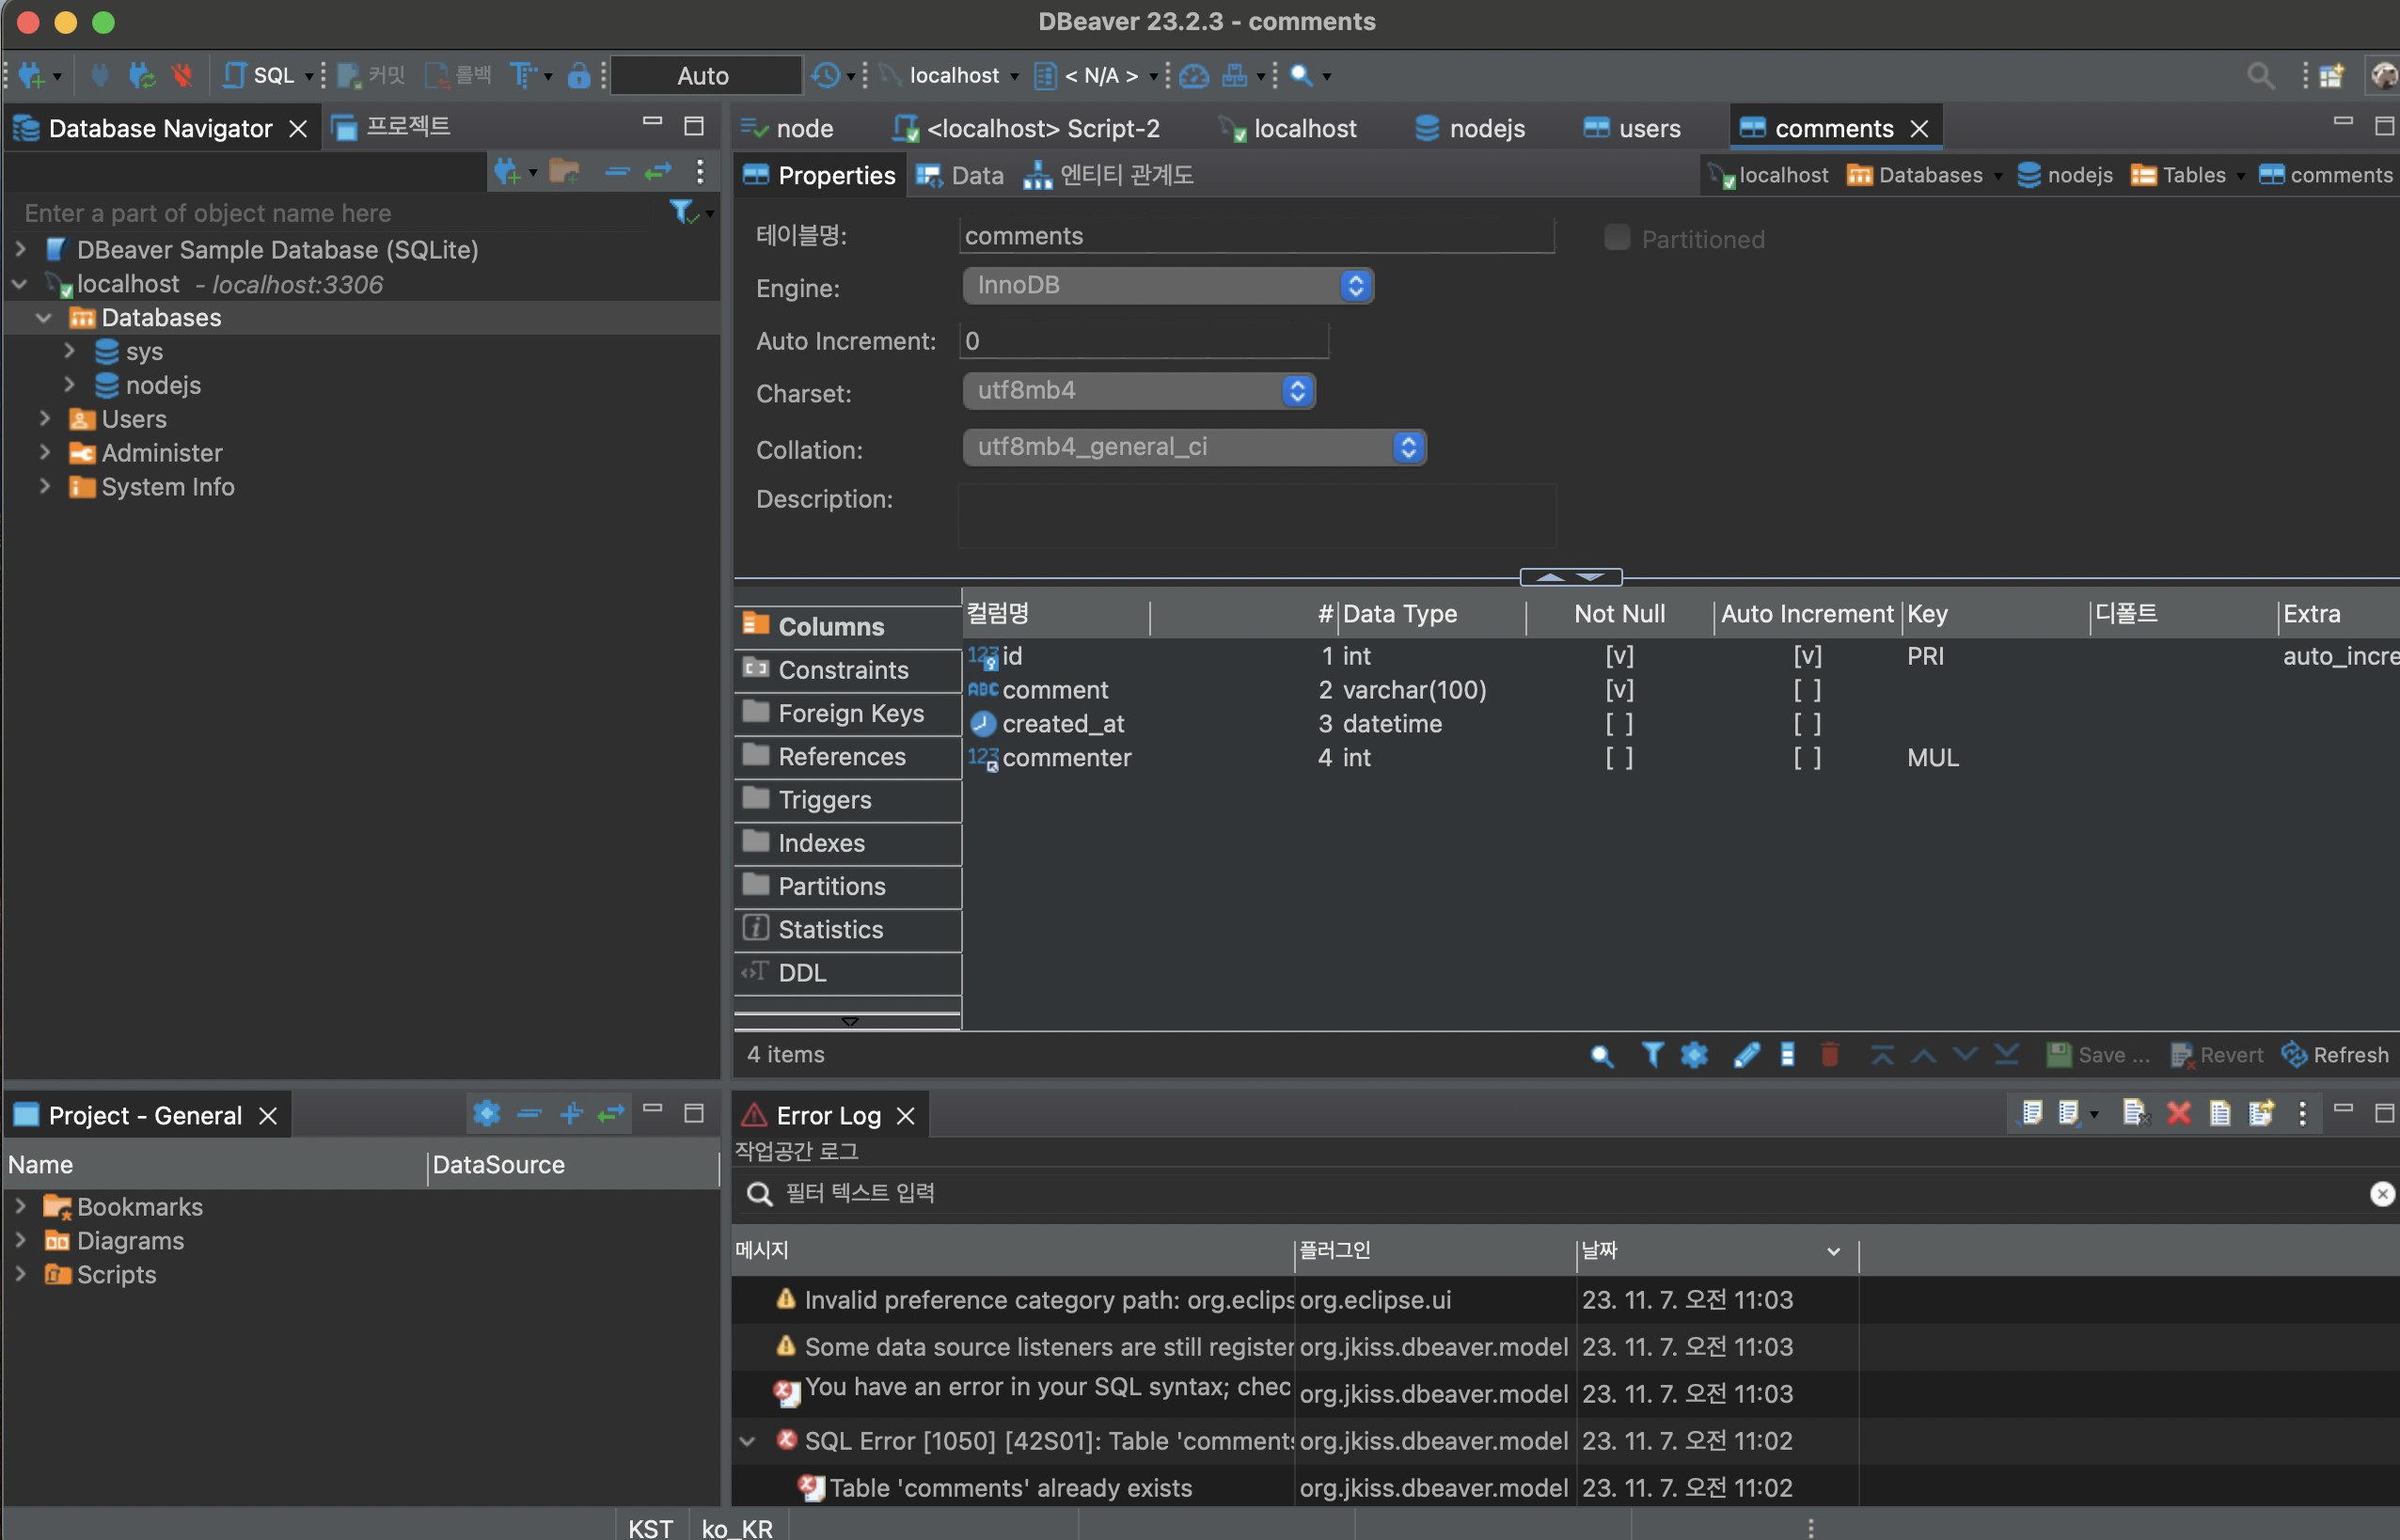Click the Refresh button in columns toolbar
2400x1540 pixels.
coord(2335,1055)
